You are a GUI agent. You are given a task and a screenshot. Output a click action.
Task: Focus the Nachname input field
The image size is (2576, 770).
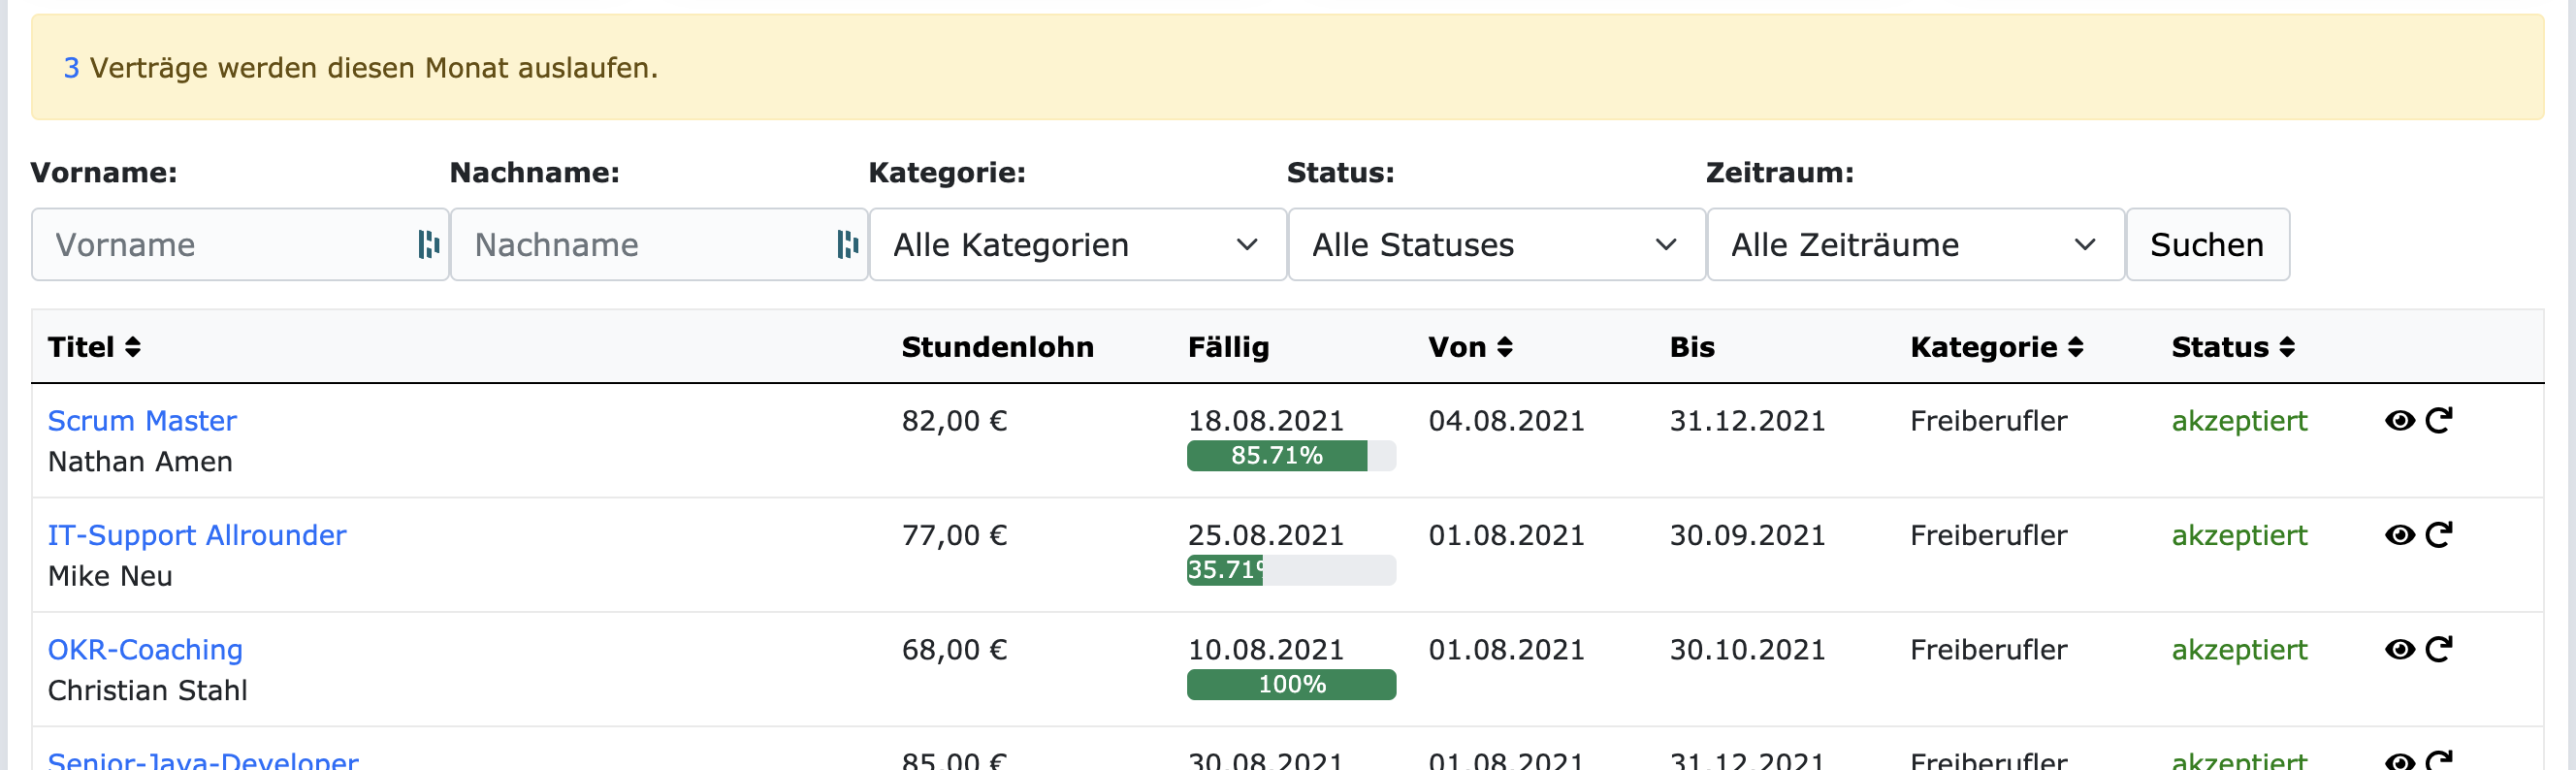tap(640, 245)
